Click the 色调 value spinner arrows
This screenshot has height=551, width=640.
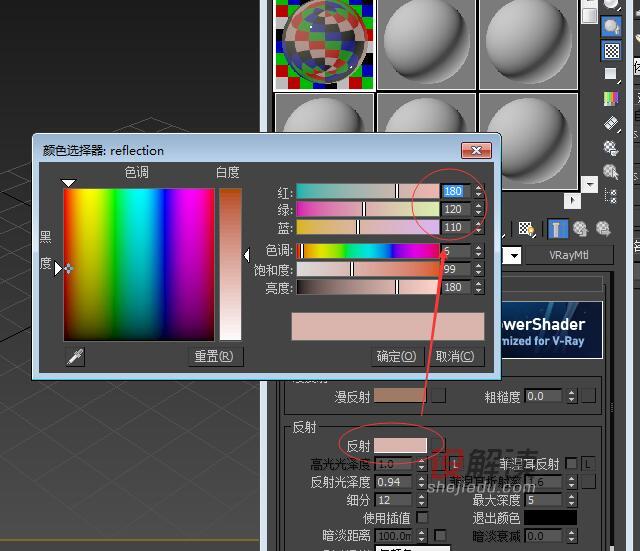[478, 251]
